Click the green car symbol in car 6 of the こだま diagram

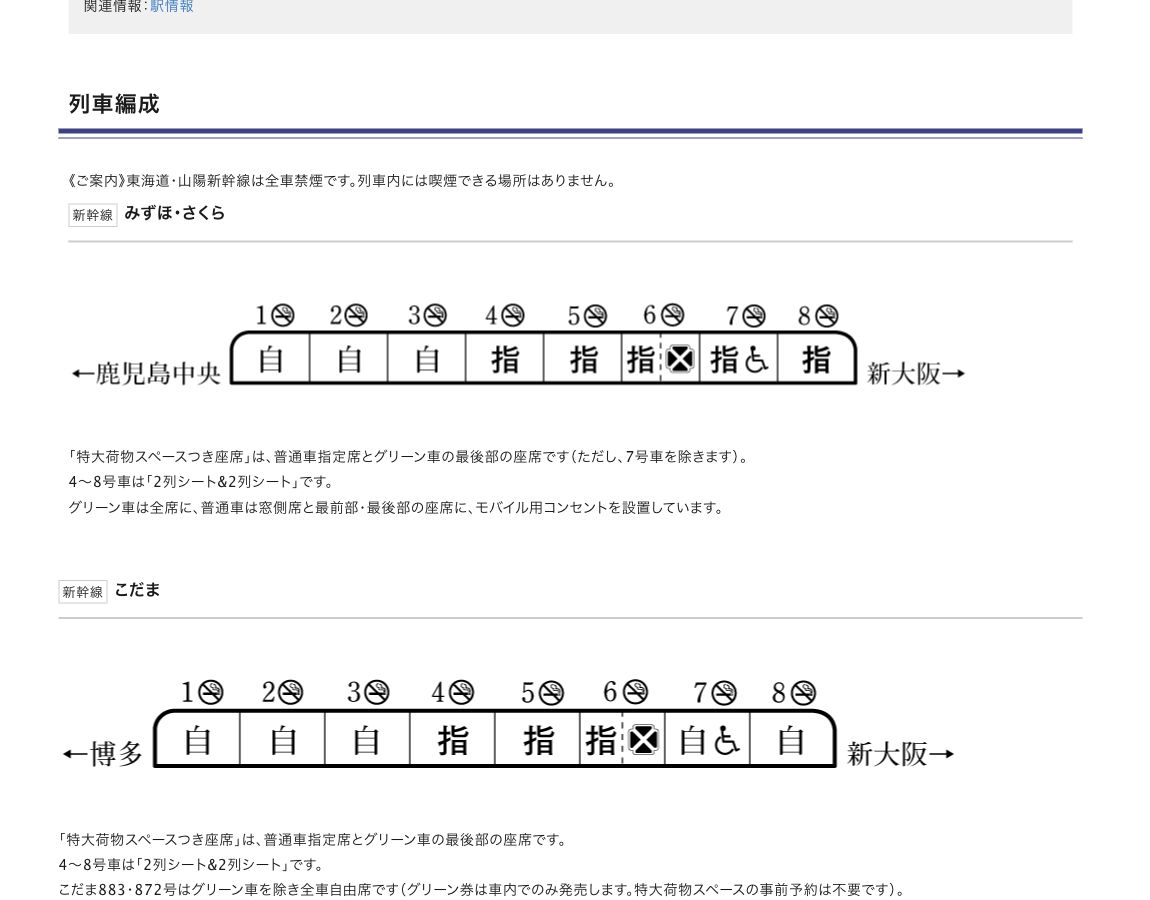click(x=643, y=740)
